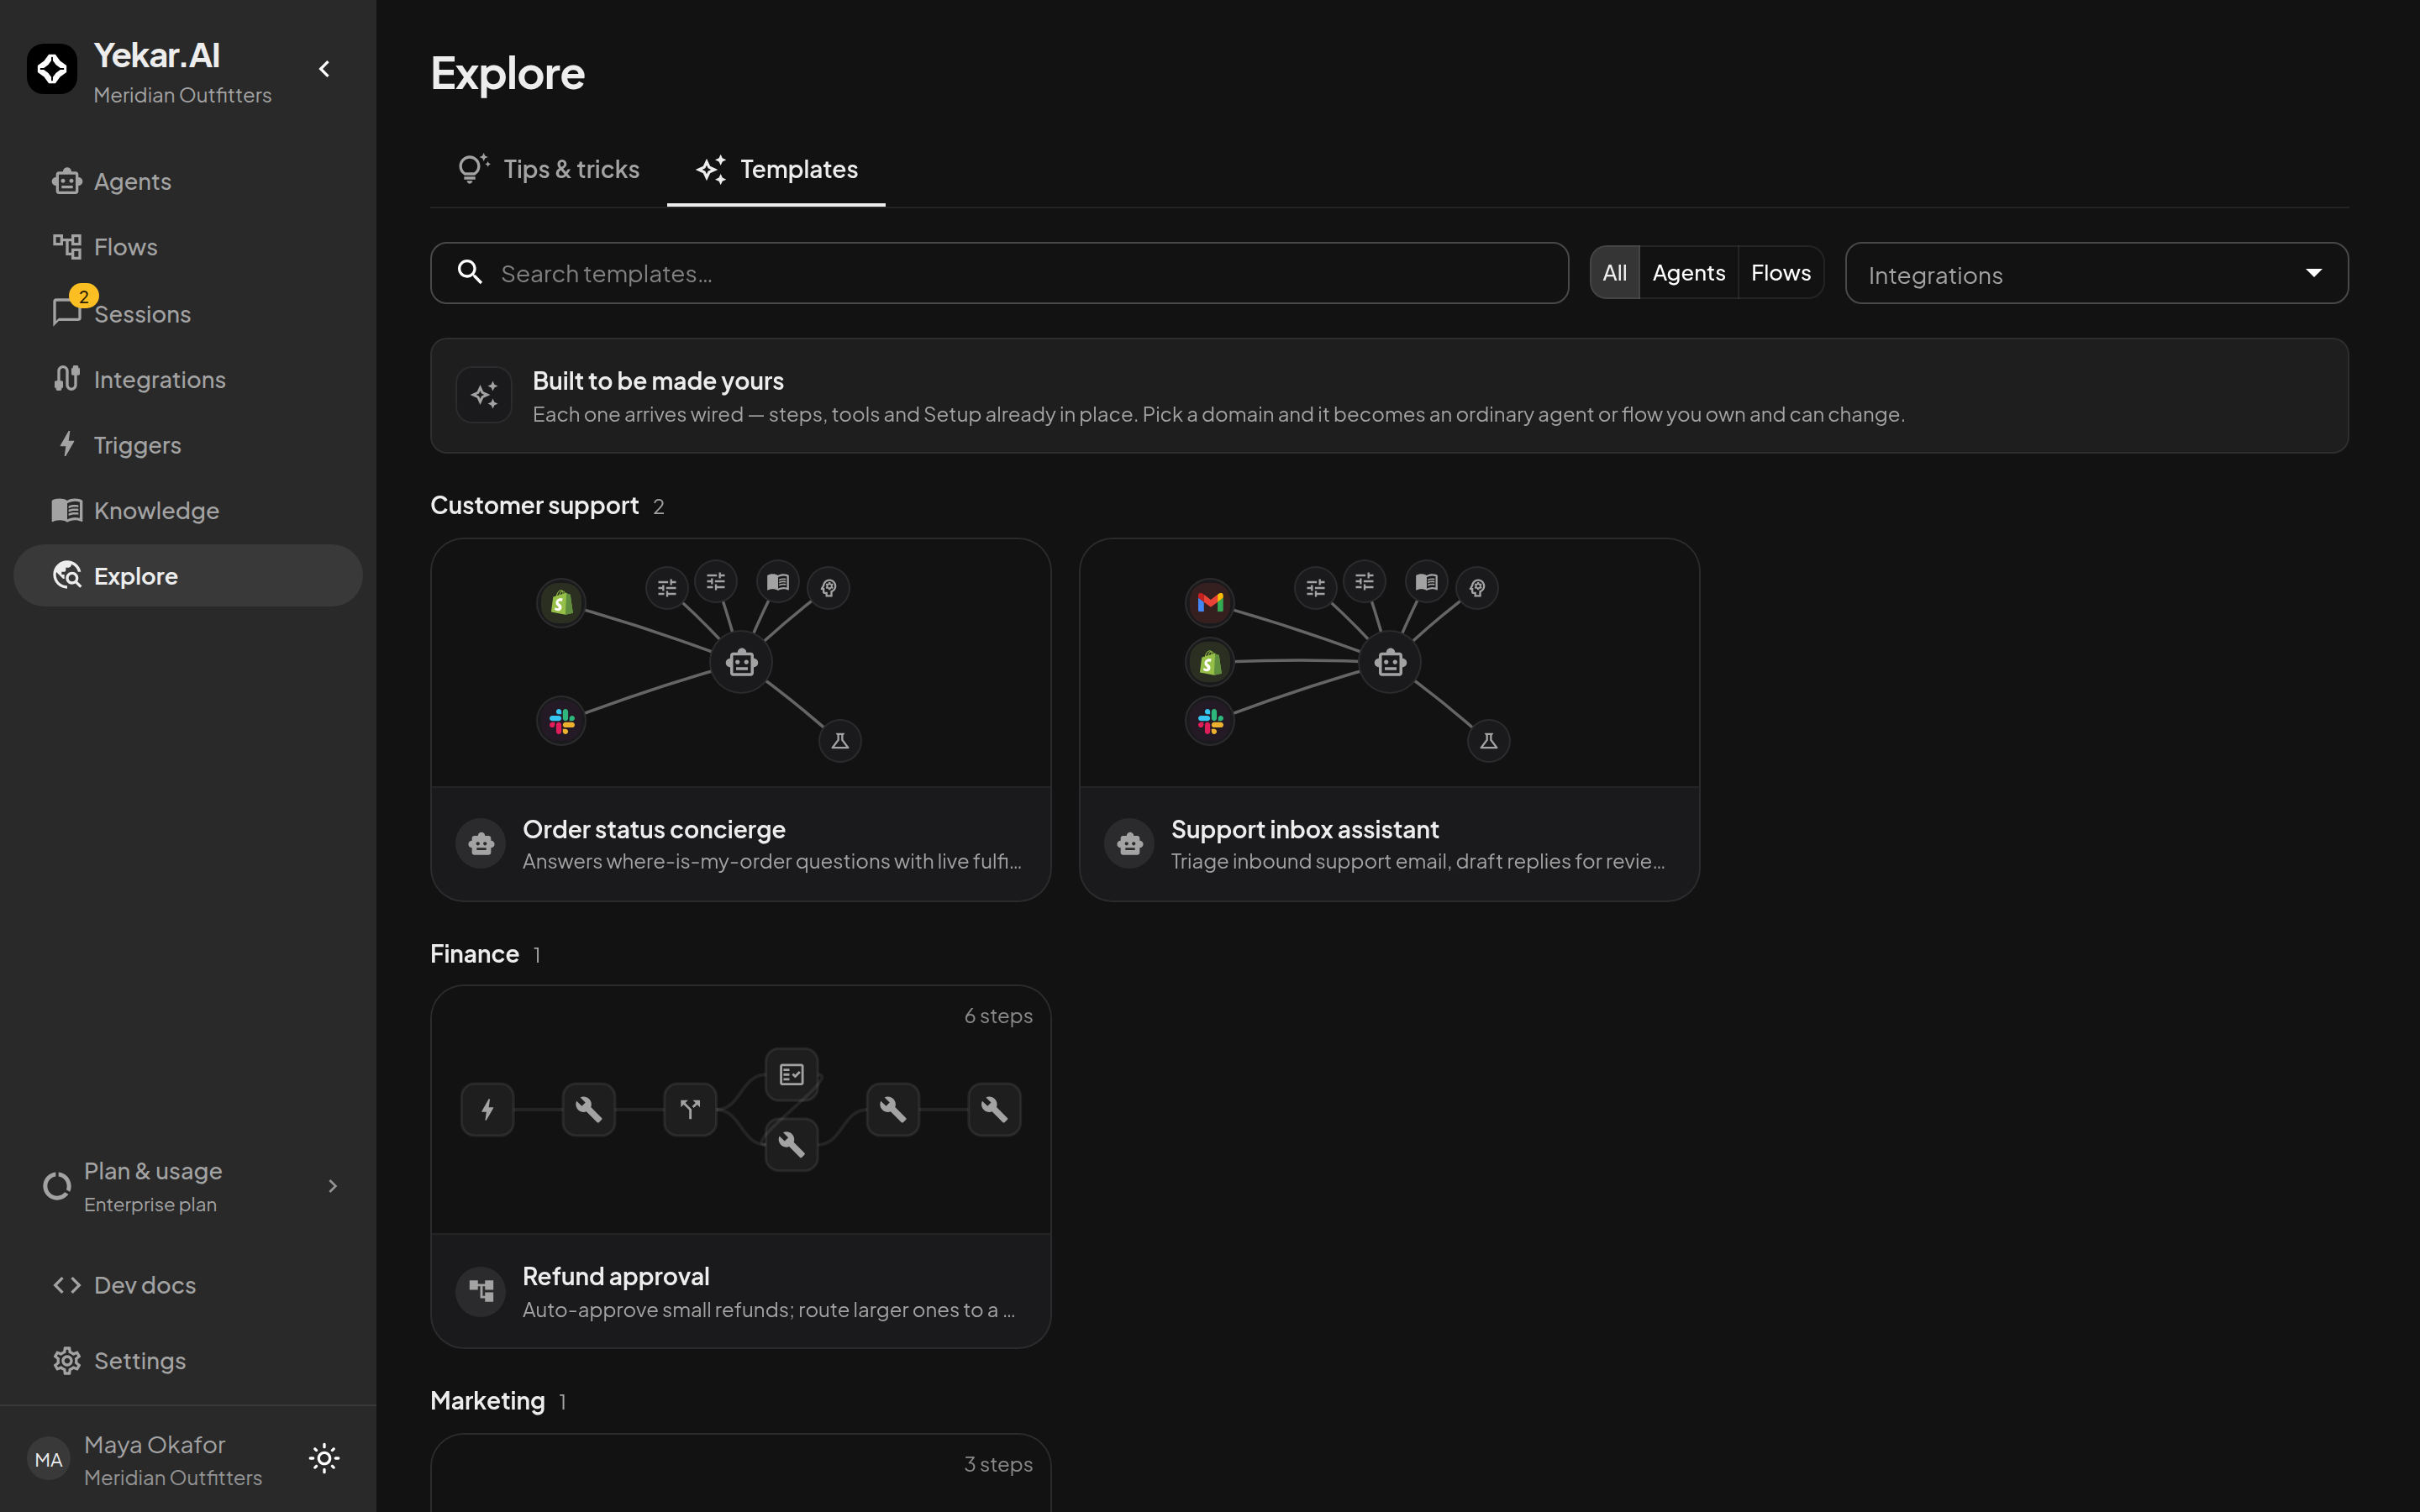2420x1512 pixels.
Task: Click the Gmail node in Support inbox assistant
Action: tap(1210, 602)
